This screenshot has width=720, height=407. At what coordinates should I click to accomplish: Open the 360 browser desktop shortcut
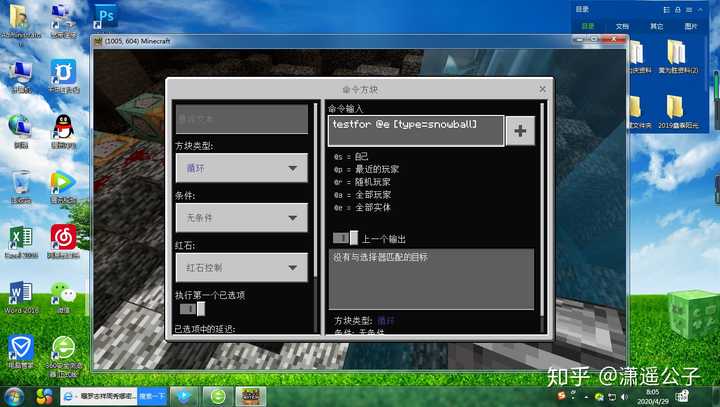pos(63,355)
